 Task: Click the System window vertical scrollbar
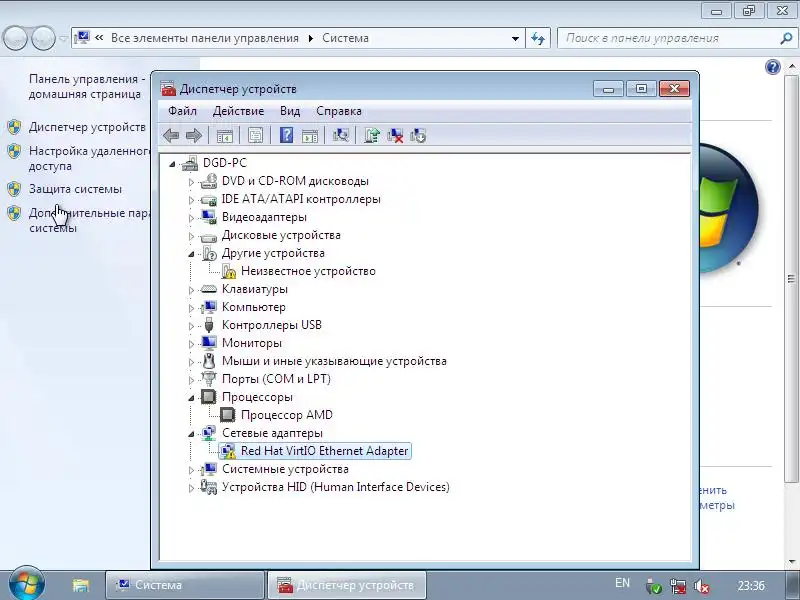pos(791,279)
